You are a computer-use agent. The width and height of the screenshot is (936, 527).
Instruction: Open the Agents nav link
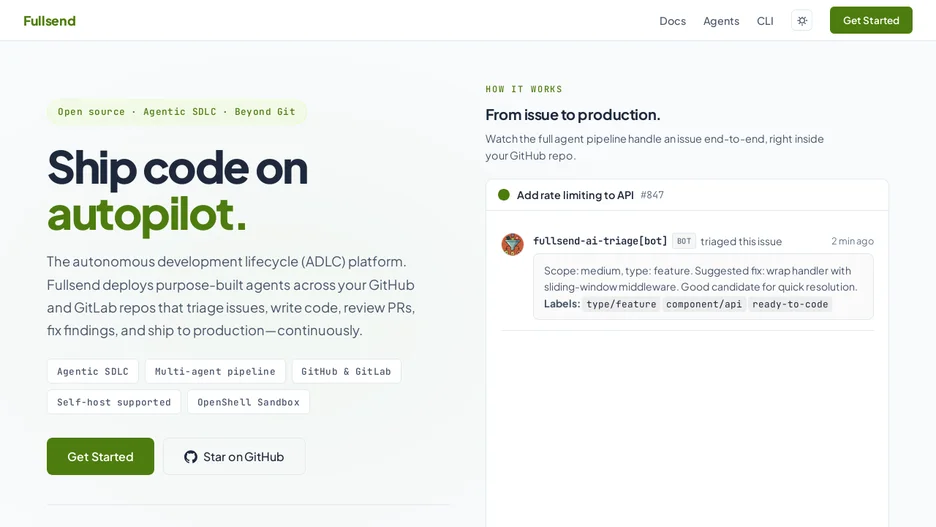coord(721,21)
